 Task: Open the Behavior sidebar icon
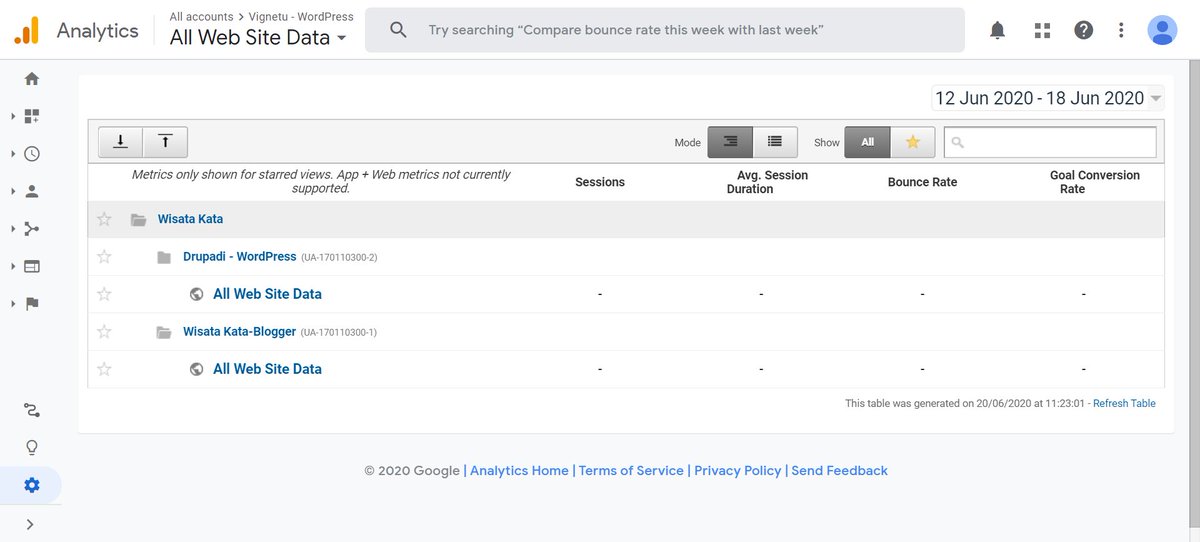pyautogui.click(x=32, y=266)
